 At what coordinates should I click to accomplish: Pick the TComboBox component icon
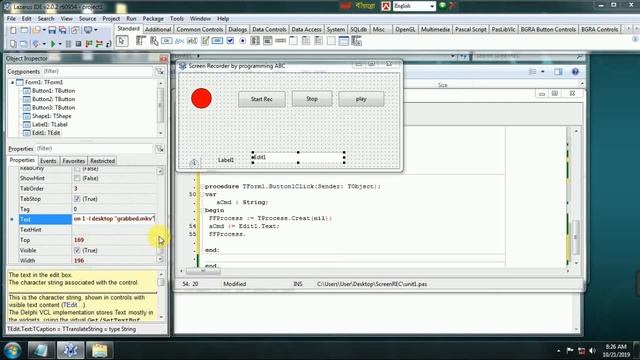268,41
